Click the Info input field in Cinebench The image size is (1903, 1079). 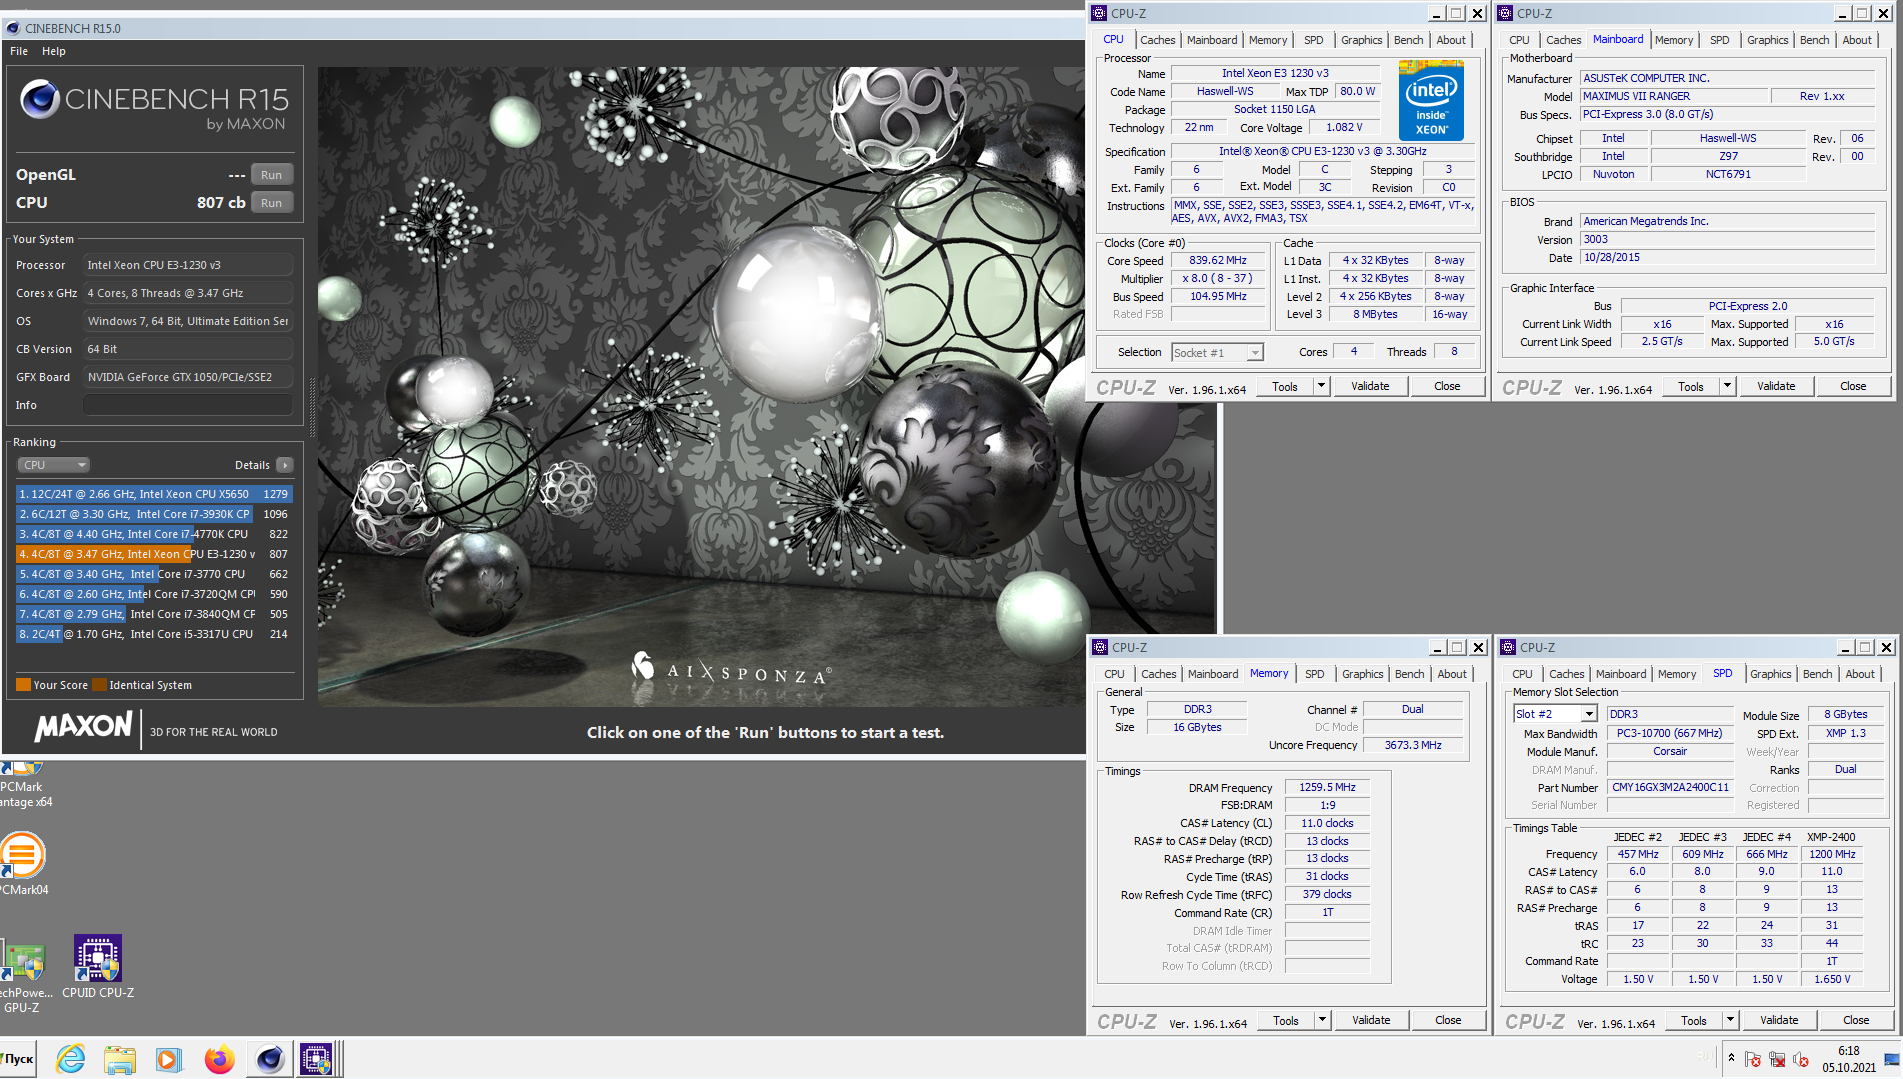188,405
